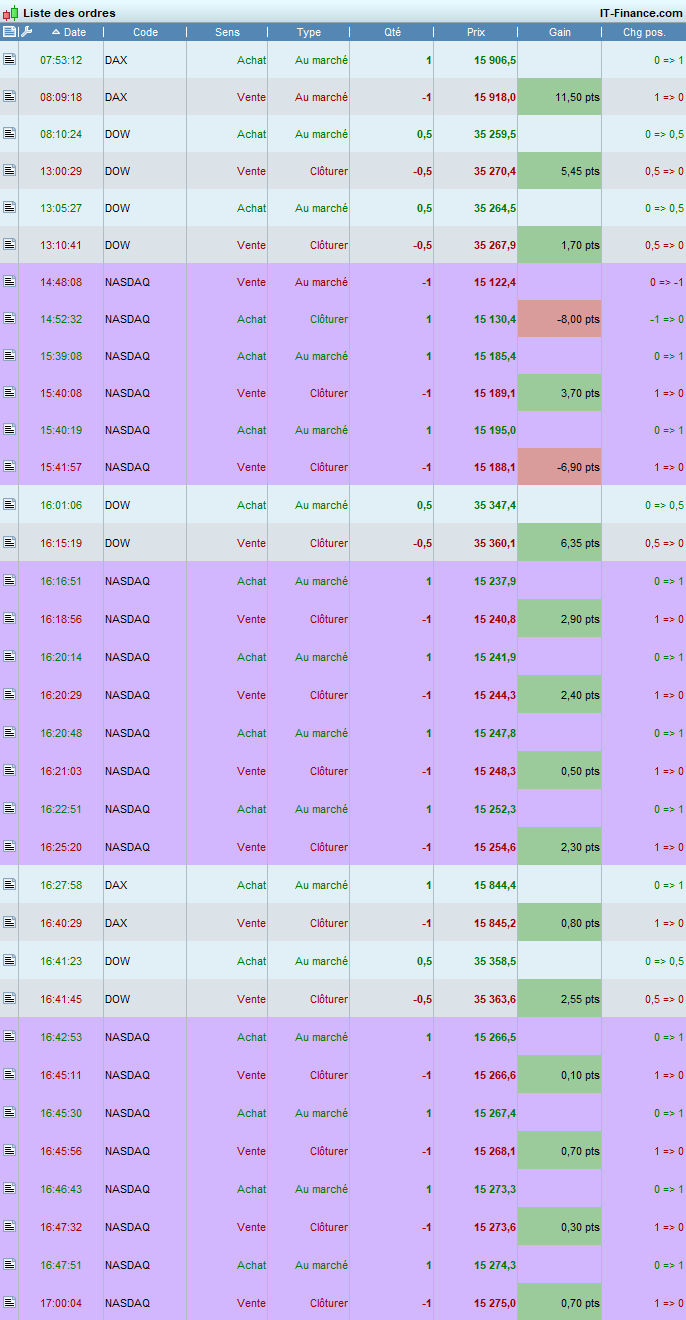Open the details icon for the 16:20:14 order
The image size is (686, 1320).
9,657
